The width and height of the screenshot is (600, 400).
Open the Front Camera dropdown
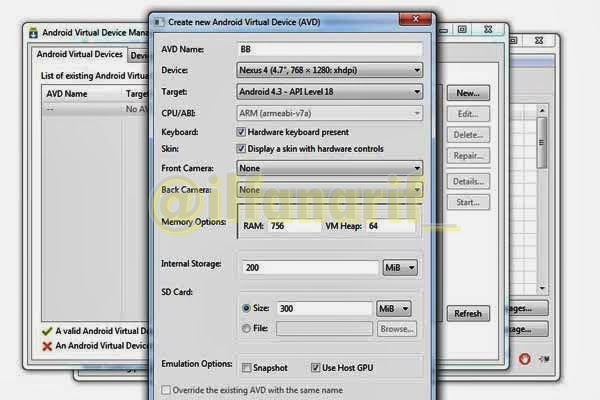[329, 168]
